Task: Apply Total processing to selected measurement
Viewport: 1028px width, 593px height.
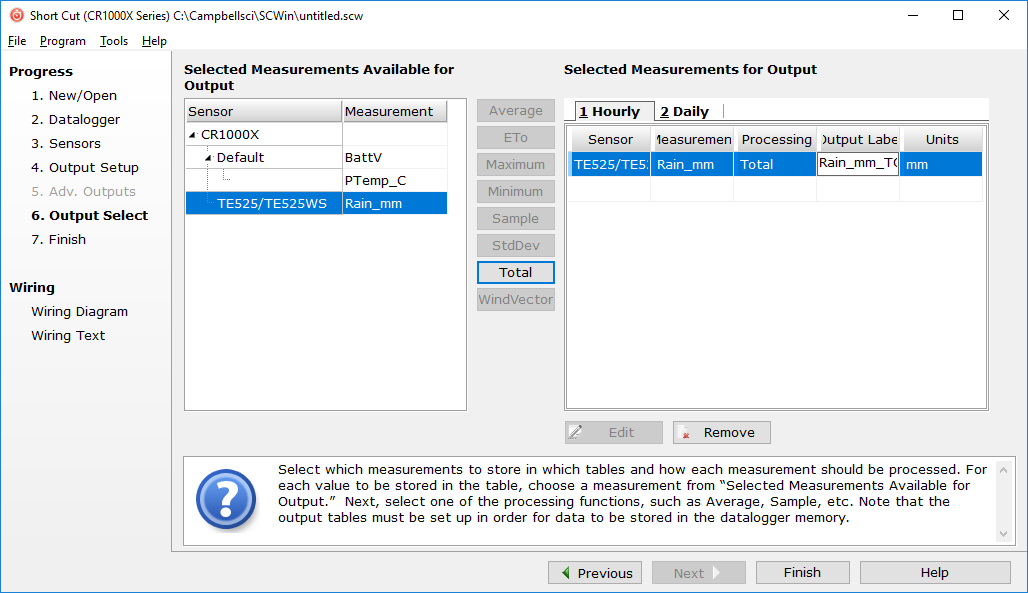Action: click(x=515, y=272)
